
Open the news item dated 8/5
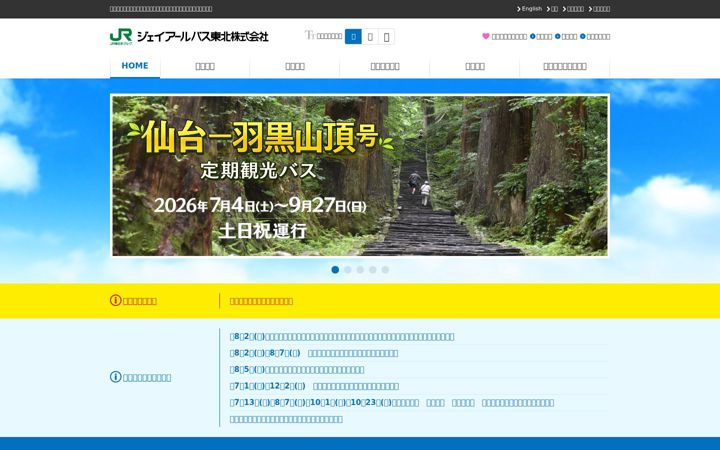pyautogui.click(x=297, y=370)
